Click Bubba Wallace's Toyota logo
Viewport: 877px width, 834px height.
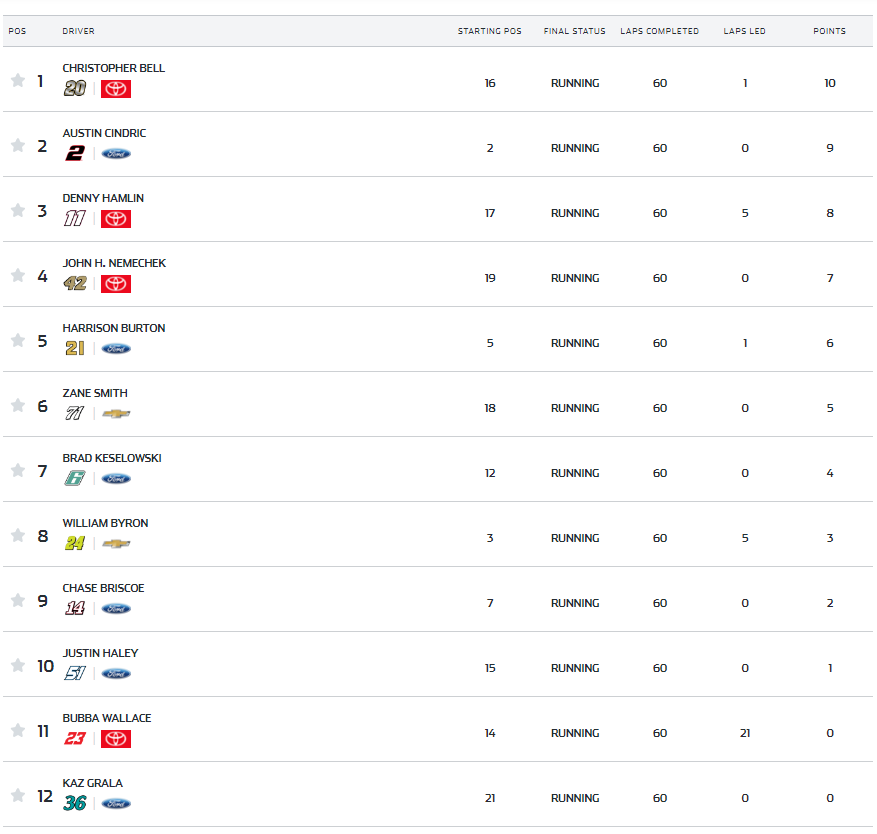click(116, 738)
